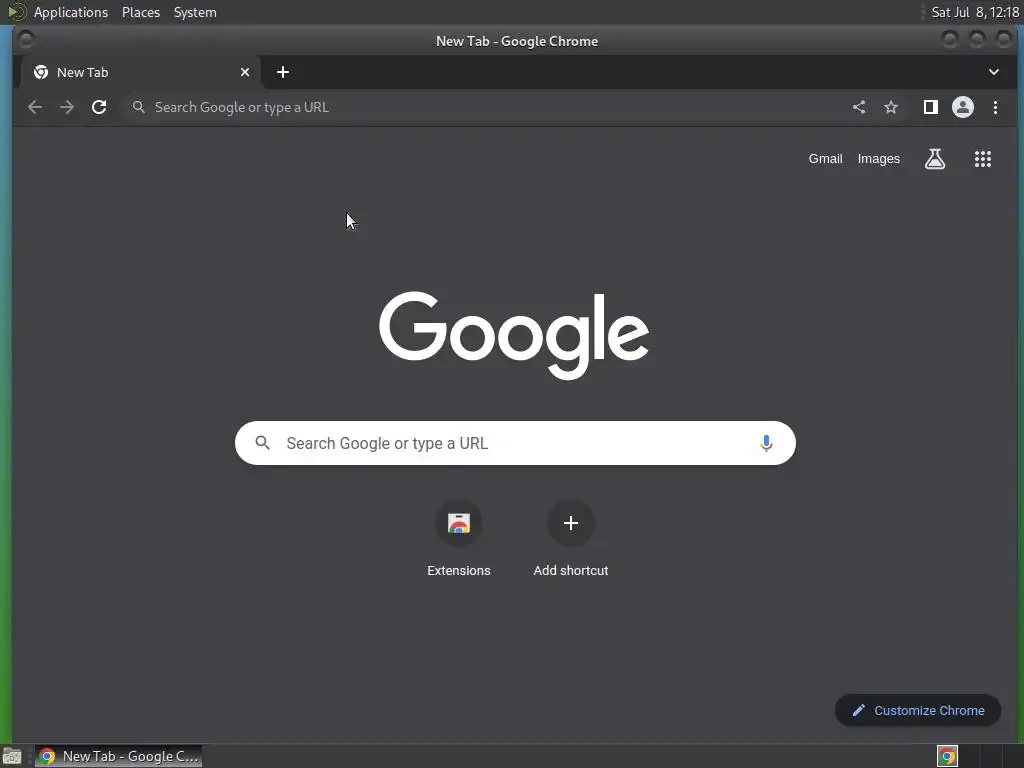The width and height of the screenshot is (1024, 768).
Task: Open the System menu
Action: 195,12
